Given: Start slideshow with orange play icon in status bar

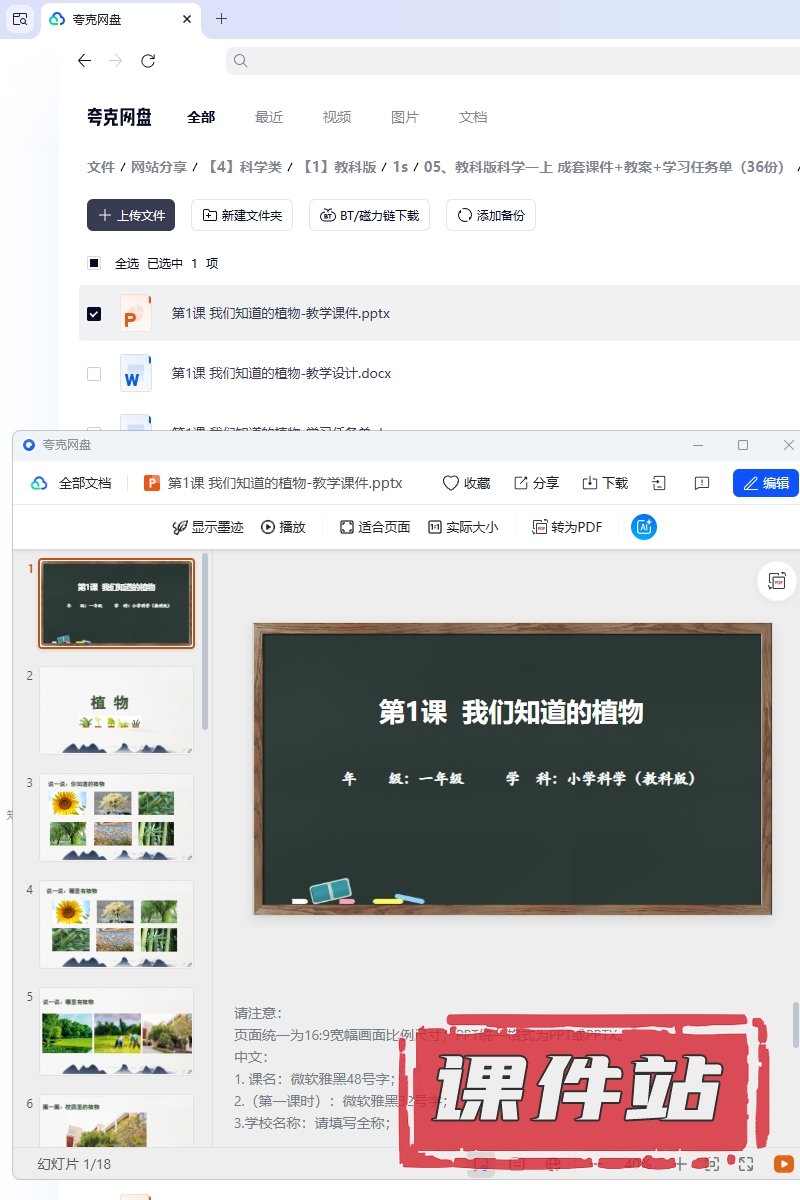Looking at the screenshot, I should pos(784,1163).
